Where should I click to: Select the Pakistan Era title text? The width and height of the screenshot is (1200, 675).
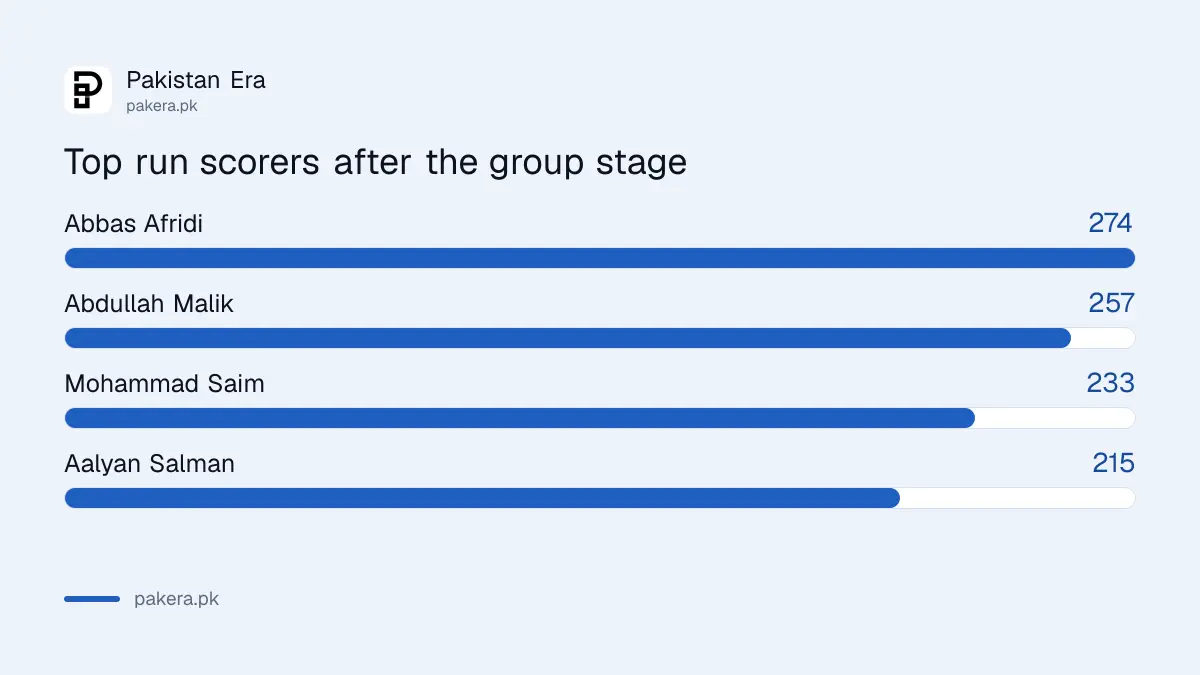(x=196, y=80)
